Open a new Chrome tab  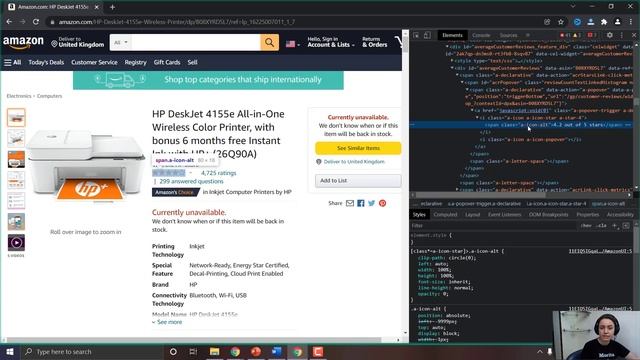pyautogui.click(x=112, y=7)
